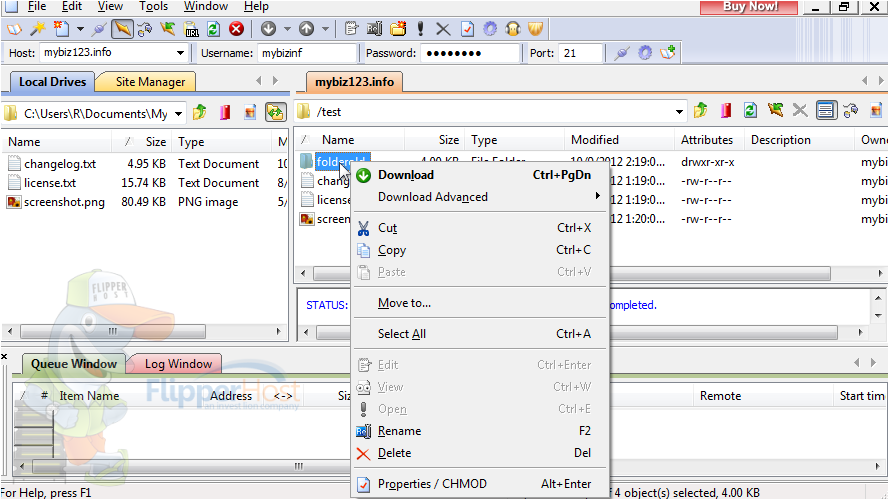Choose Delete in the context menu

pyautogui.click(x=480, y=453)
